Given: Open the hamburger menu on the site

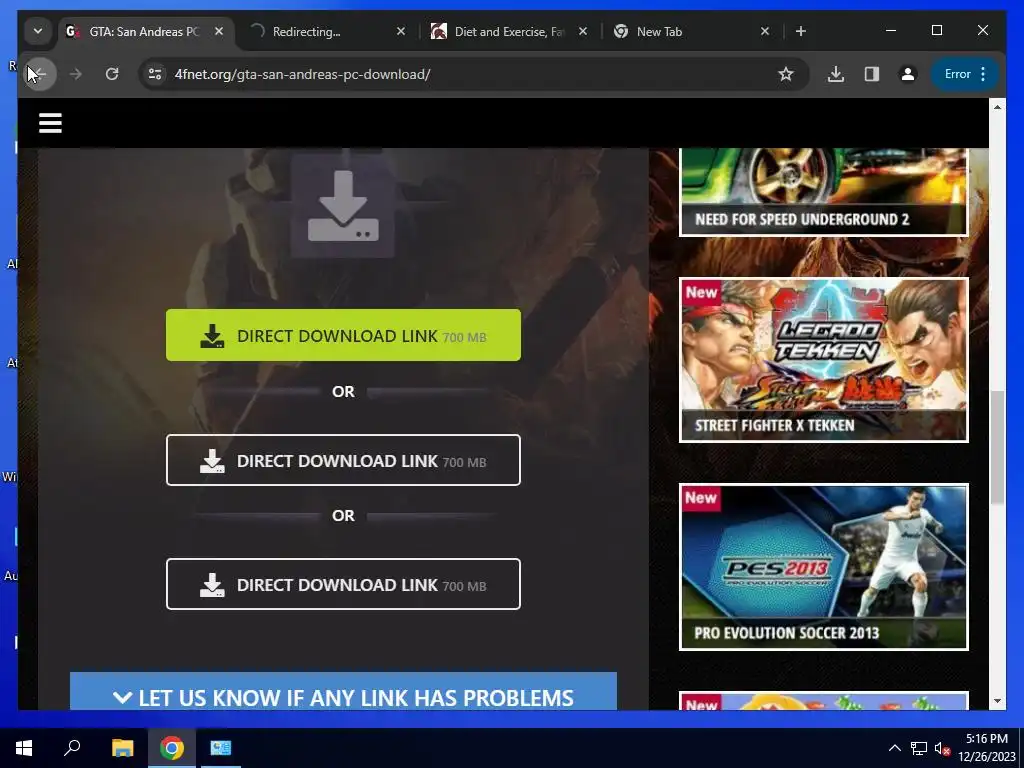Looking at the screenshot, I should pyautogui.click(x=50, y=123).
